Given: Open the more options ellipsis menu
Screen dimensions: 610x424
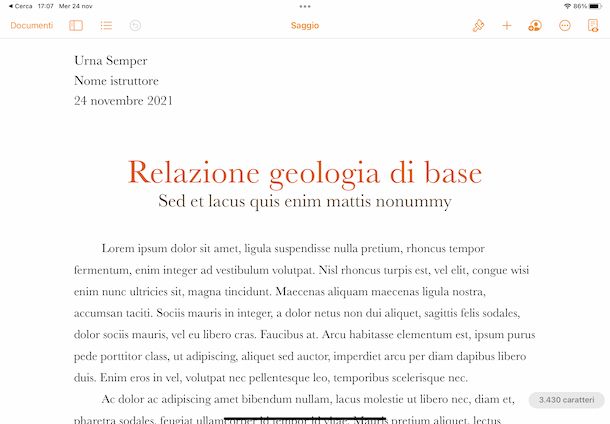Looking at the screenshot, I should click(564, 26).
